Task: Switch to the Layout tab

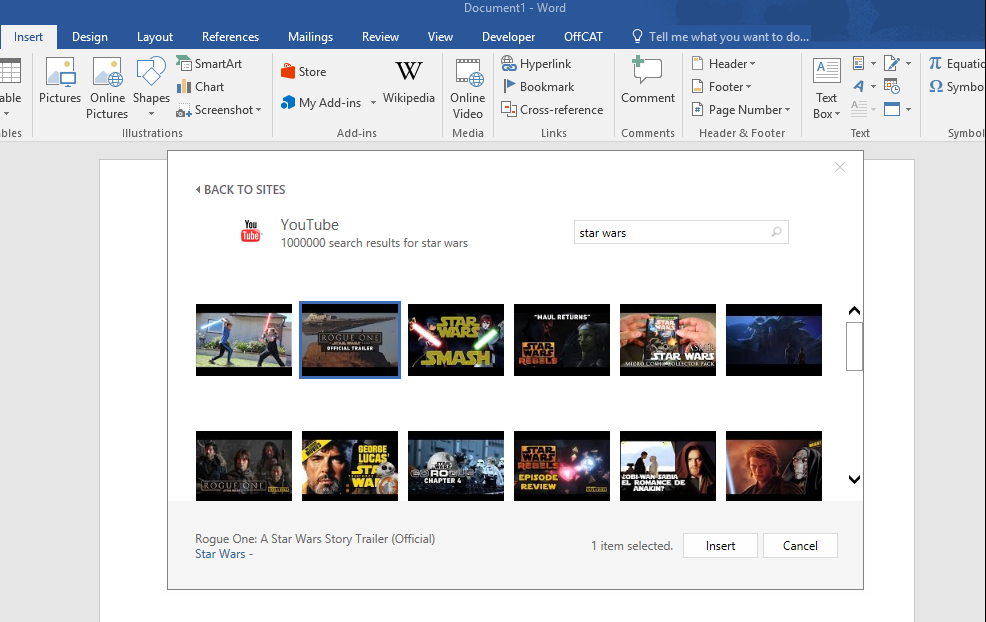Action: click(155, 37)
